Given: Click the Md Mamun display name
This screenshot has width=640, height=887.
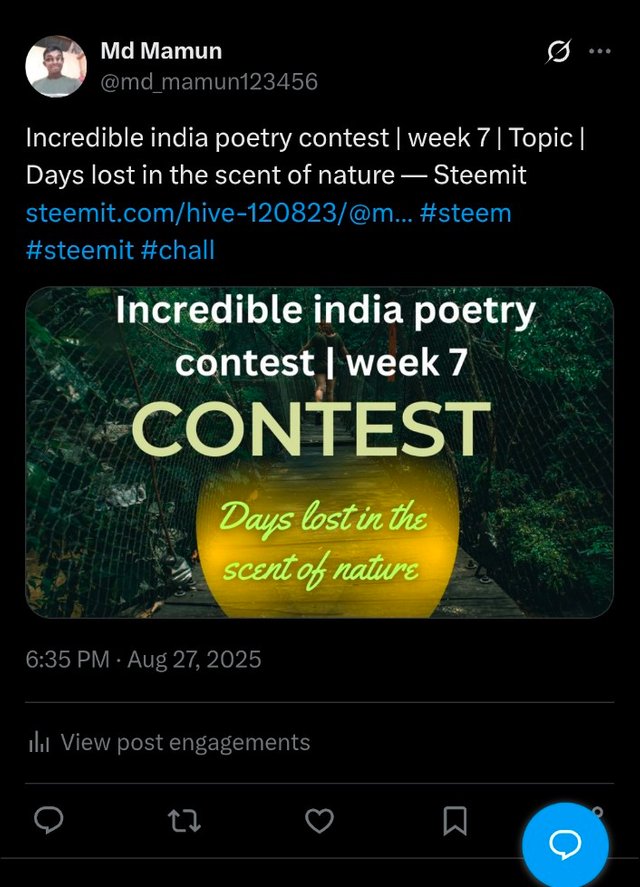Looking at the screenshot, I should coord(161,51).
